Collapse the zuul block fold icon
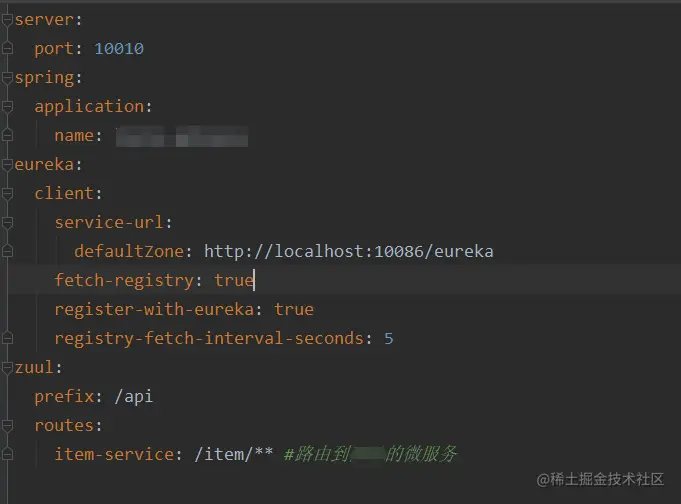Viewport: 681px width, 504px height. [x=7, y=367]
